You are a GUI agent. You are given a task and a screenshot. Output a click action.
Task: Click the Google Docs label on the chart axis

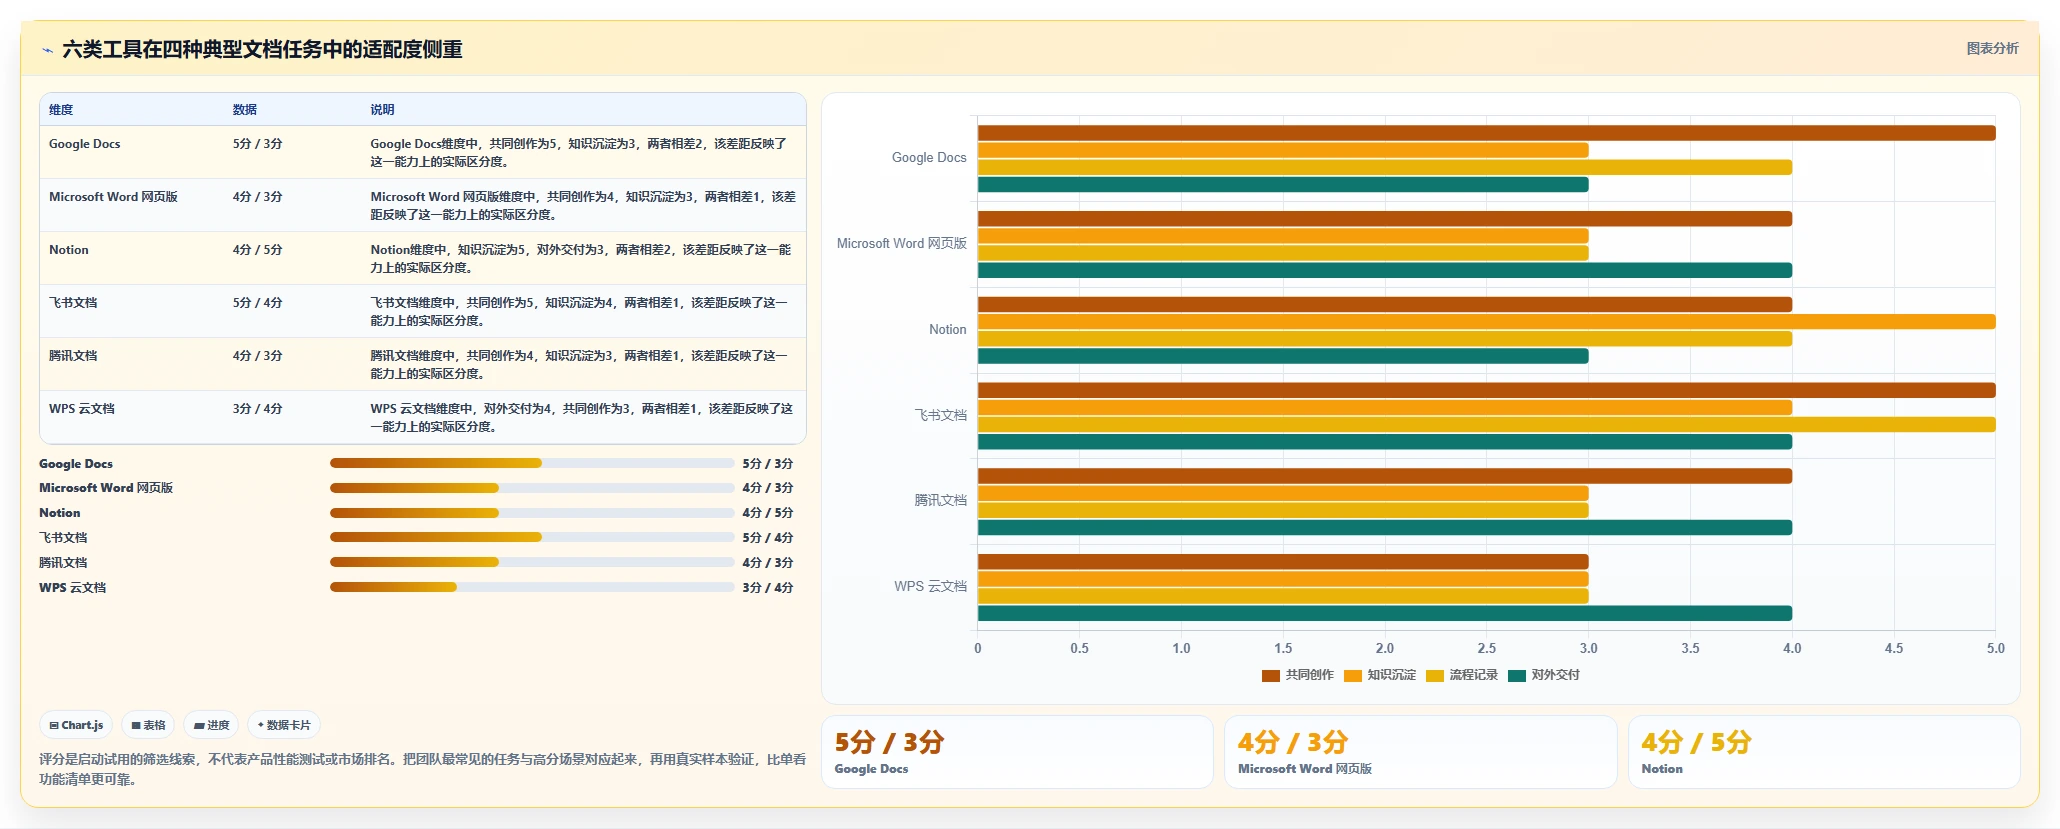(x=929, y=158)
